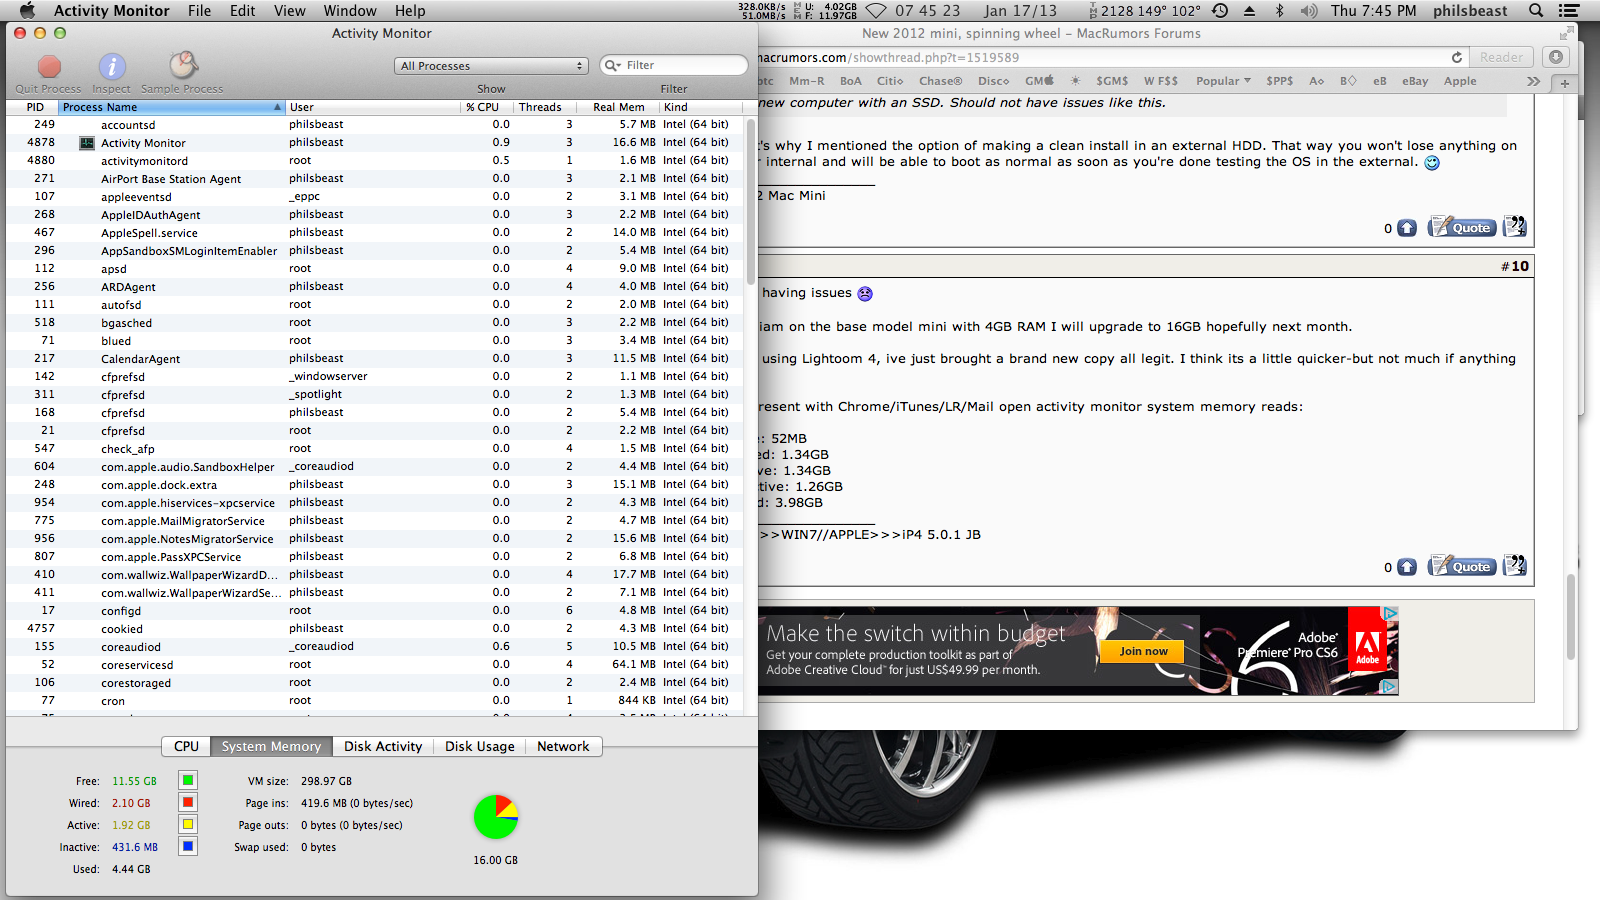Click the sun icon bookmark in Safari

[1075, 81]
